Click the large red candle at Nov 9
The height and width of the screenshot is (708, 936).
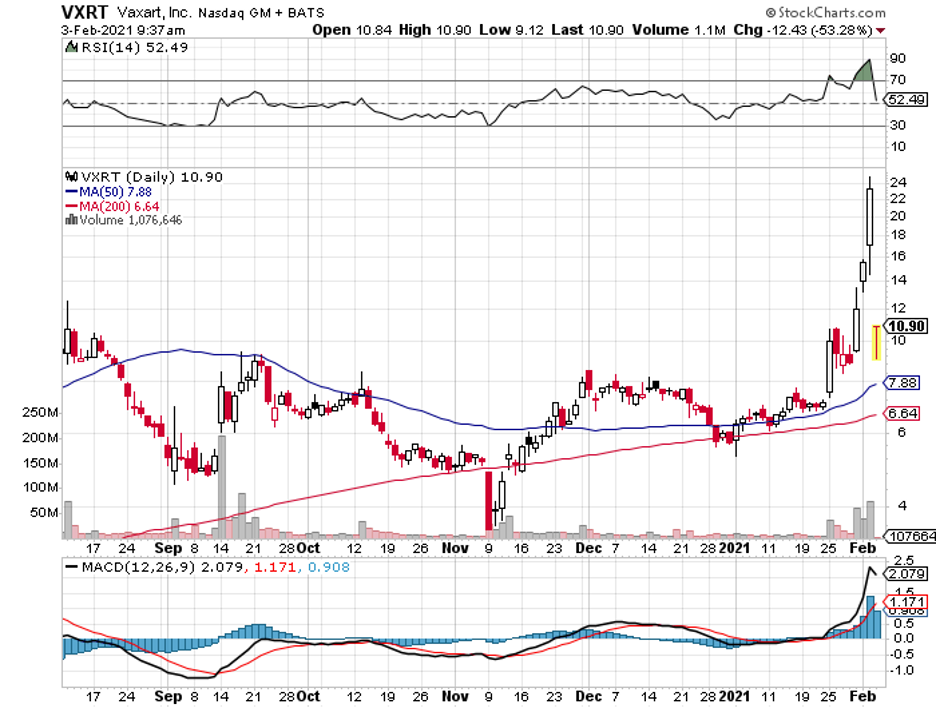489,501
